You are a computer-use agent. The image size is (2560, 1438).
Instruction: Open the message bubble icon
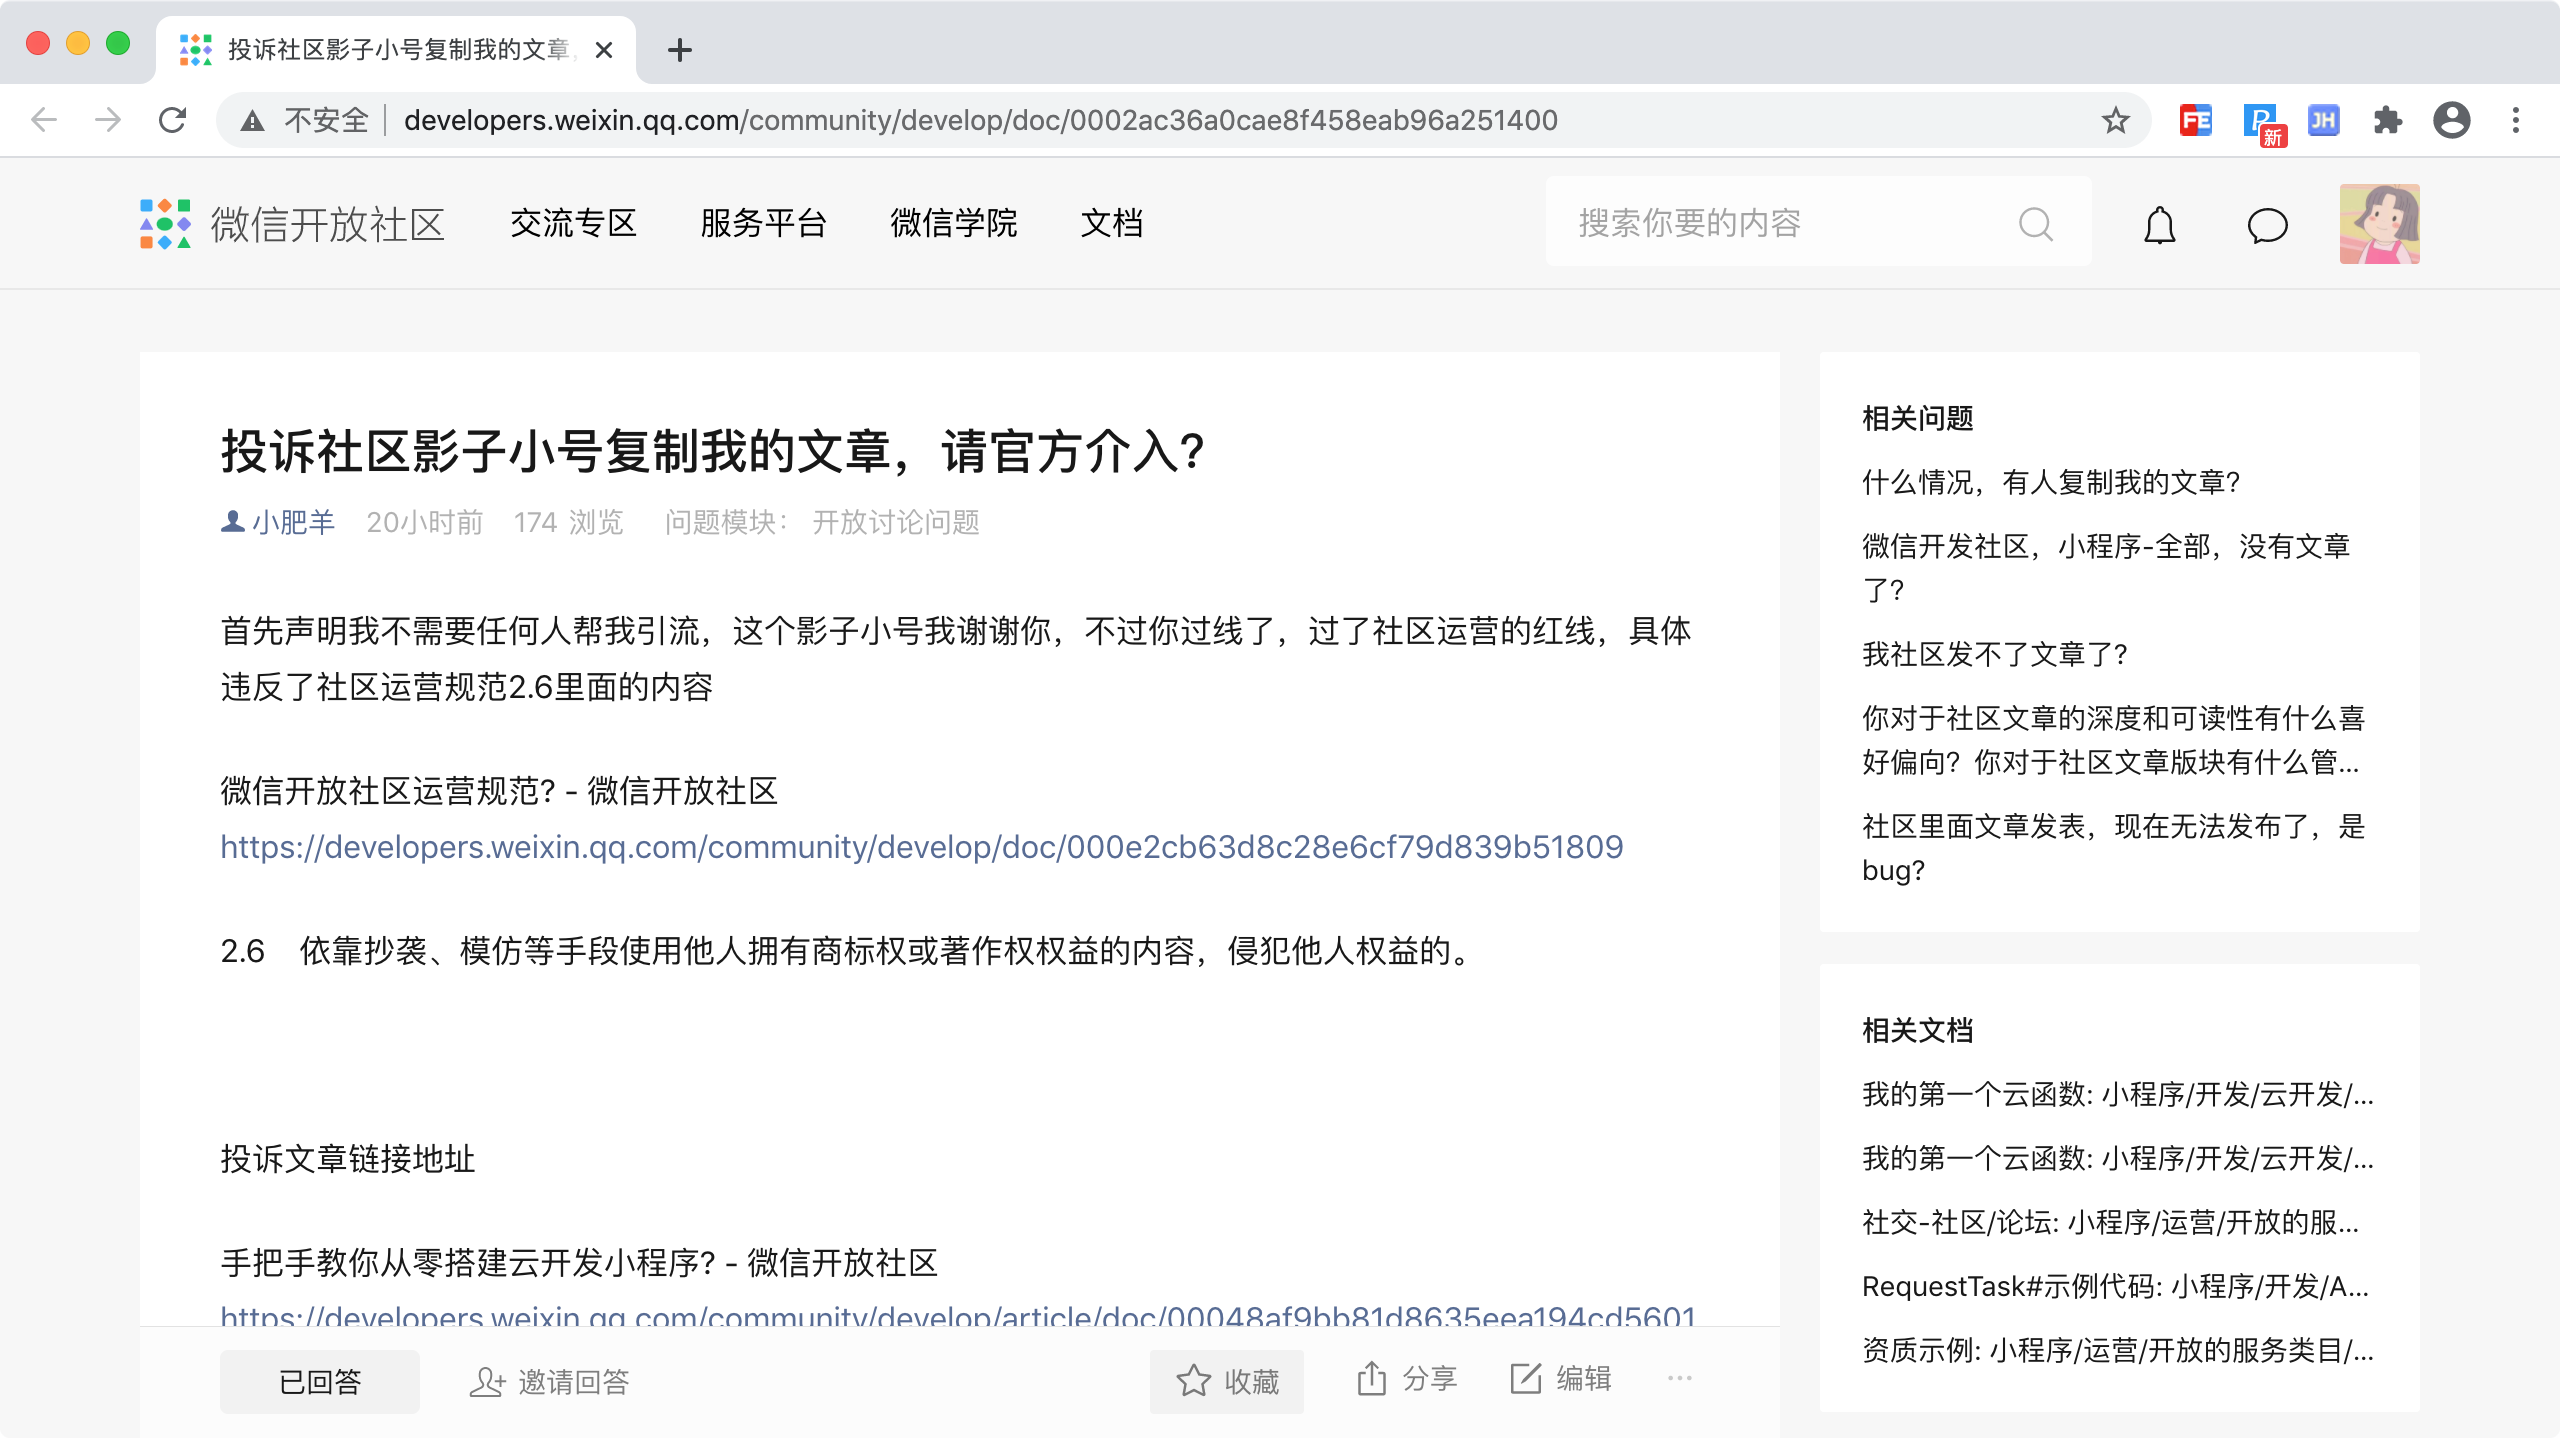(2267, 225)
